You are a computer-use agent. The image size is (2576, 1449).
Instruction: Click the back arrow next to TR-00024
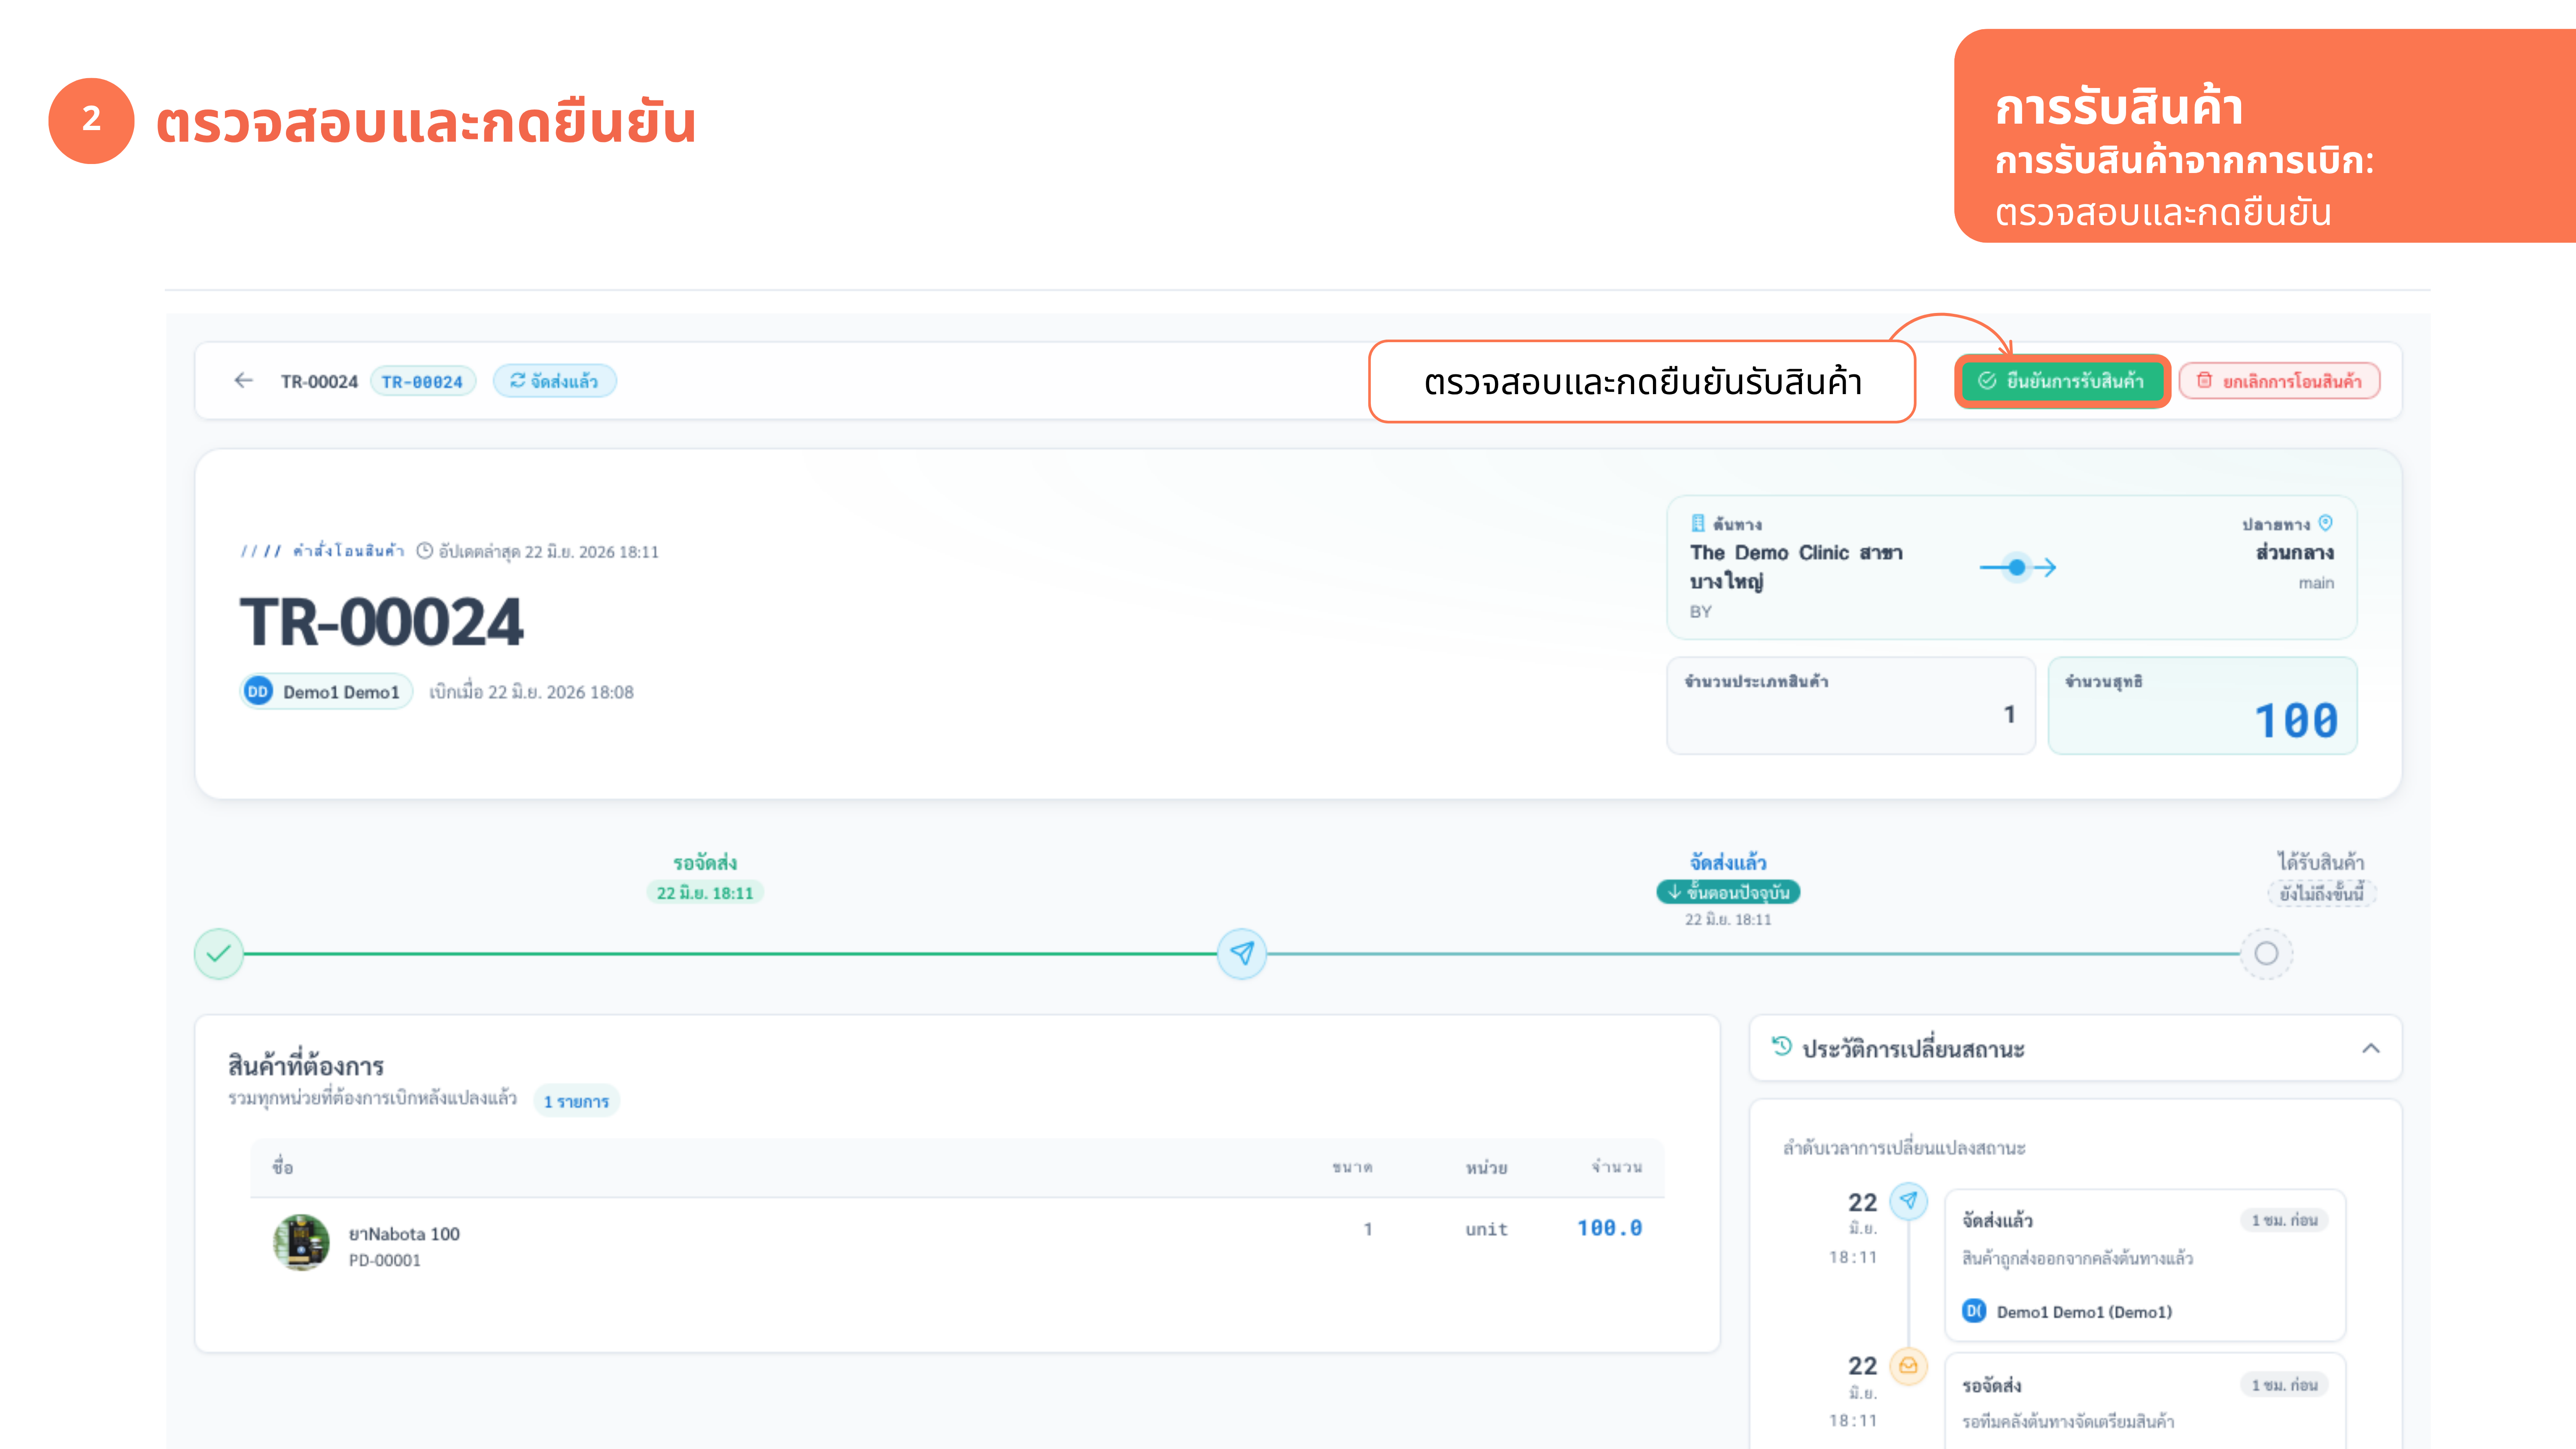click(x=243, y=380)
